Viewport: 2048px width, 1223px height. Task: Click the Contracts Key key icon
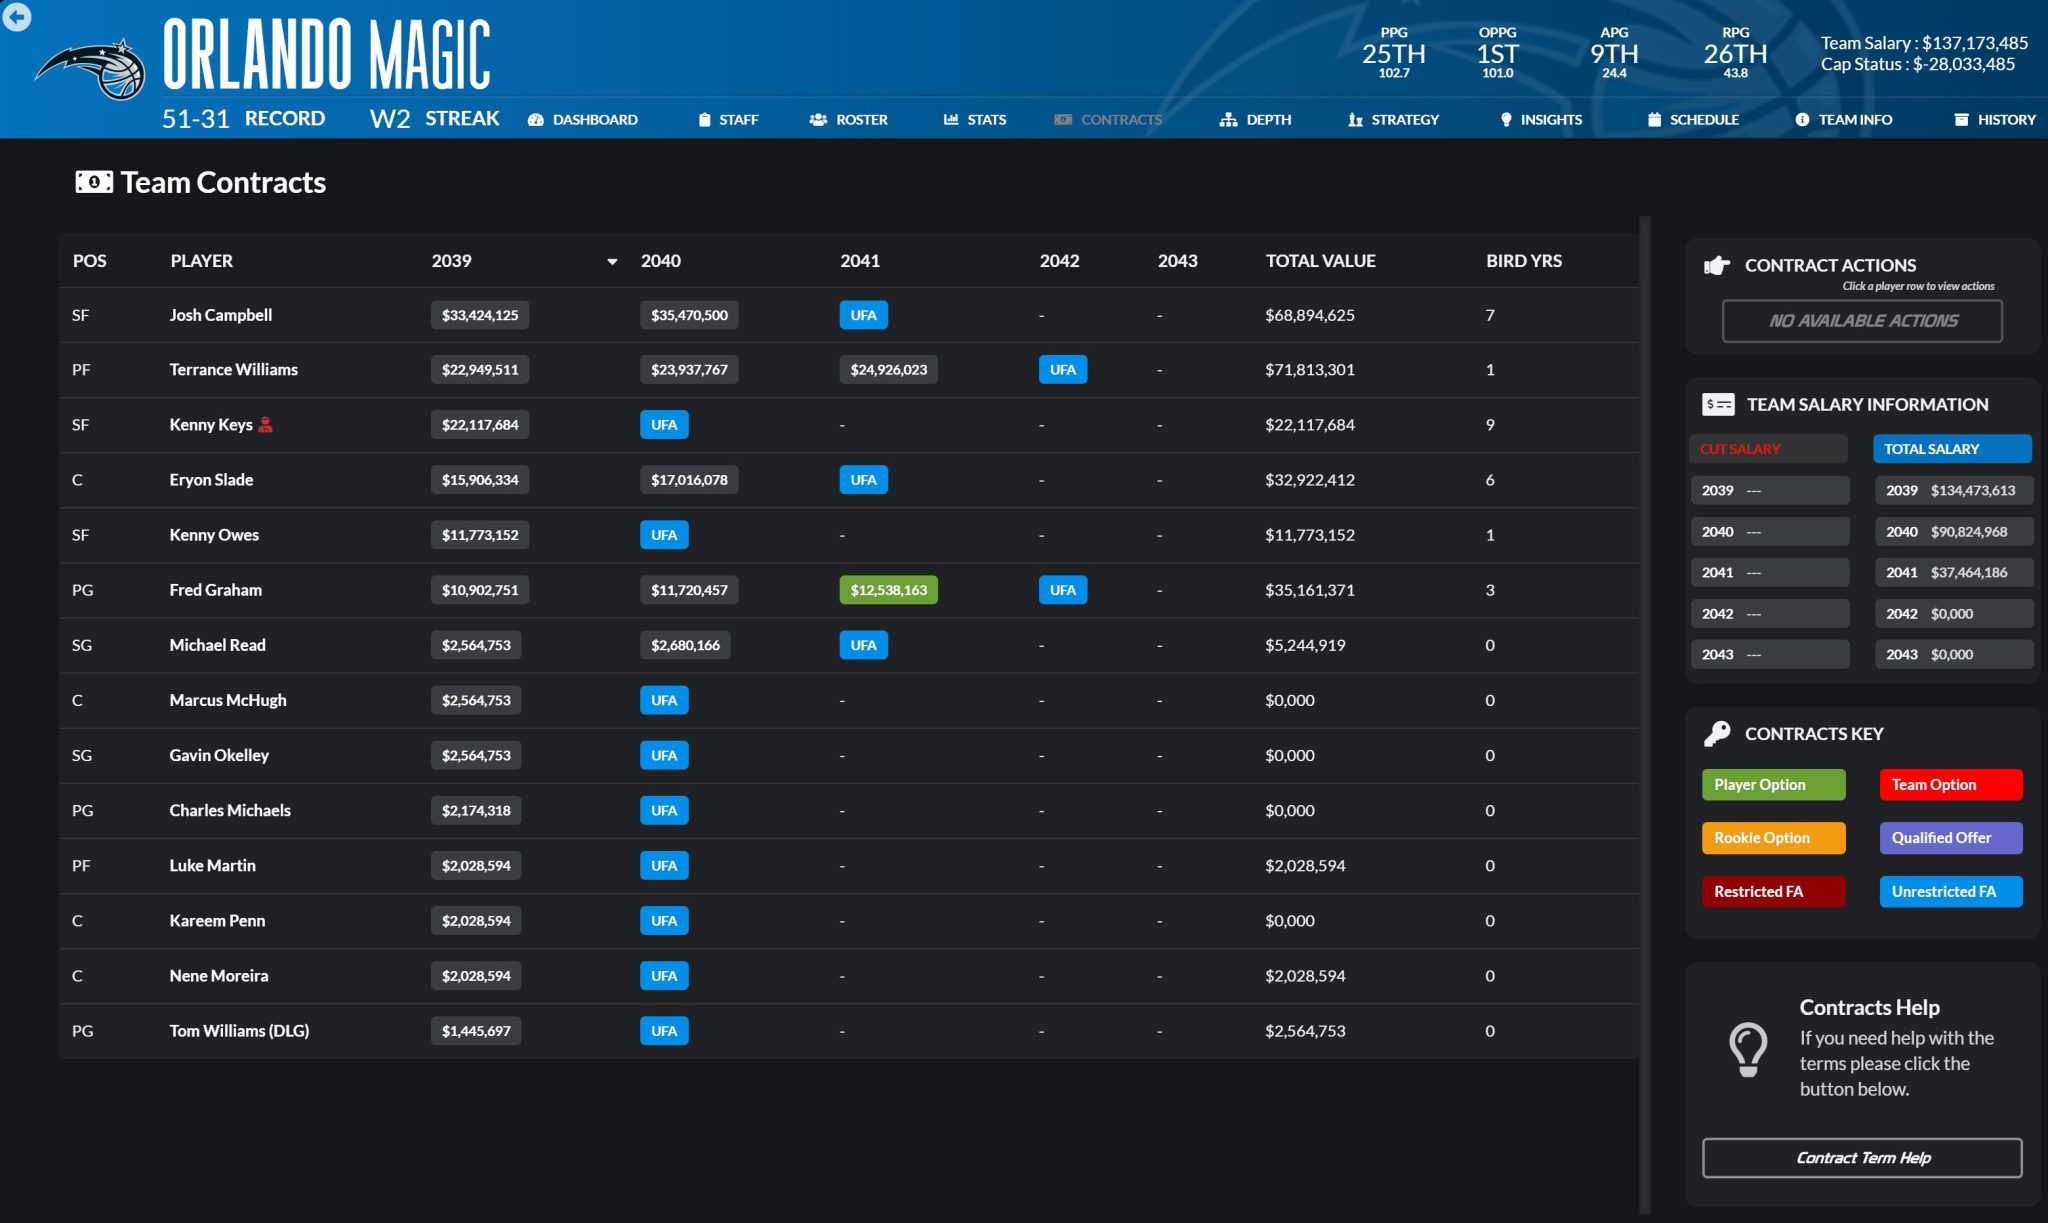point(1716,733)
